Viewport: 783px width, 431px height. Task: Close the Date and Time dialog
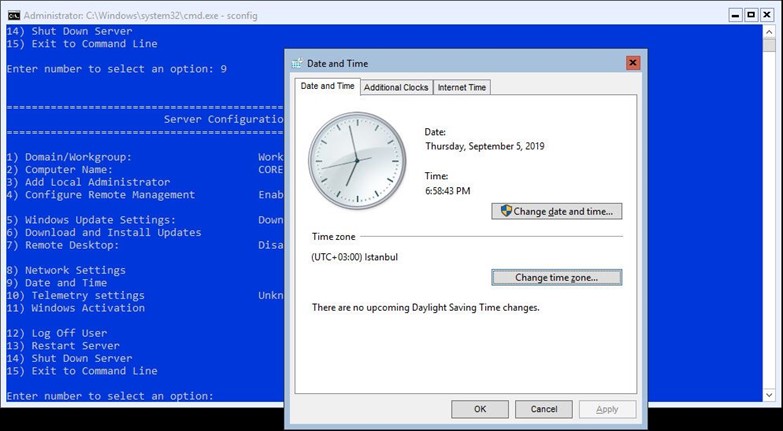point(633,63)
